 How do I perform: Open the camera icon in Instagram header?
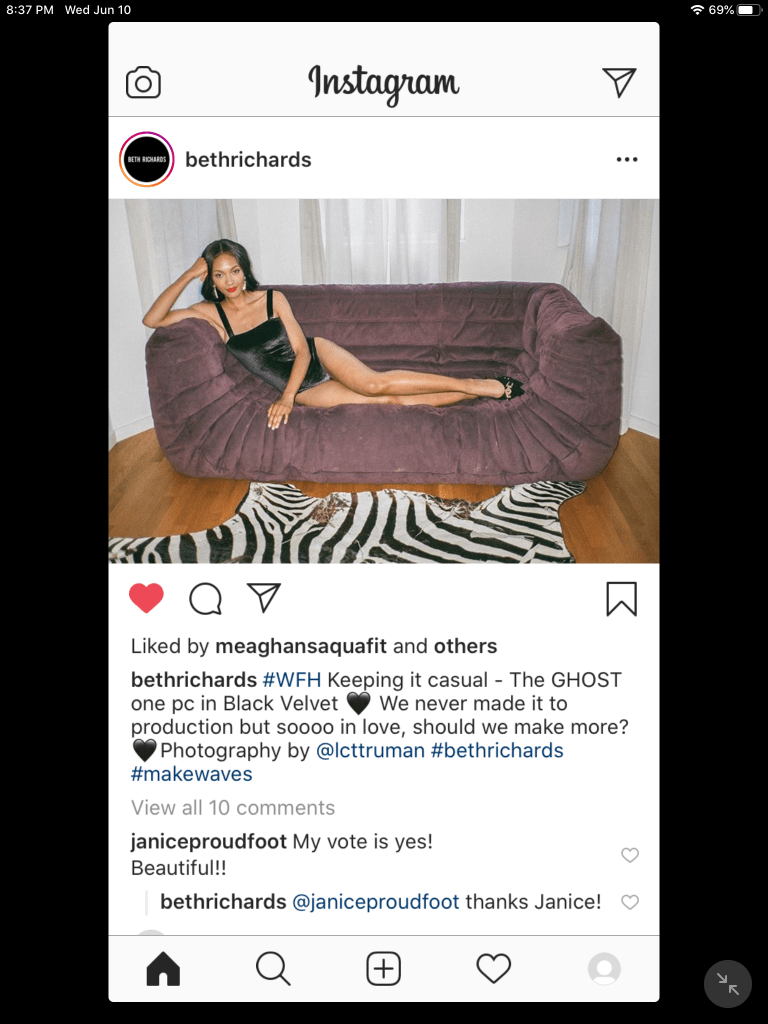point(143,82)
